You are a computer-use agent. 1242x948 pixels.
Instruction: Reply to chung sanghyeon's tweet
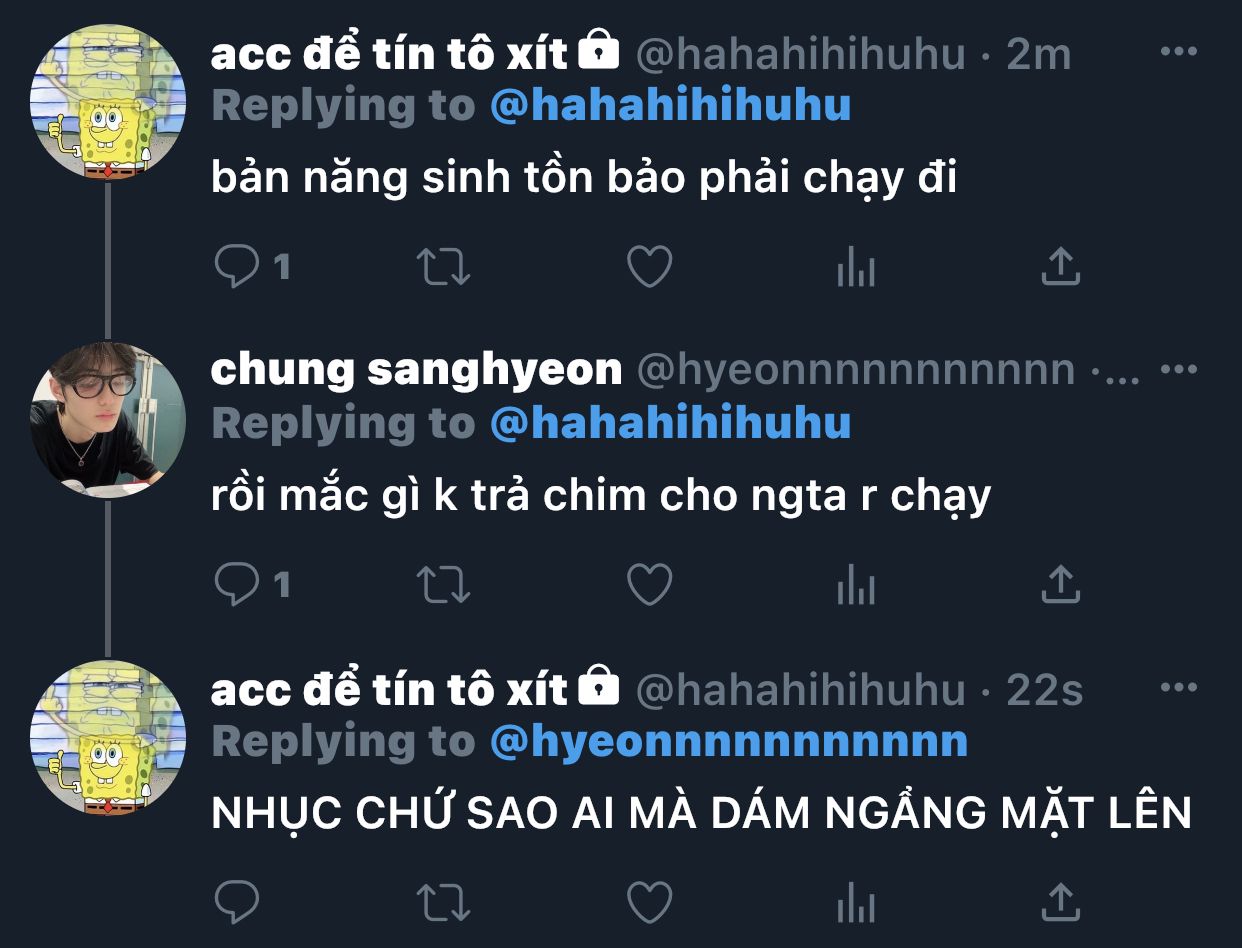[238, 585]
